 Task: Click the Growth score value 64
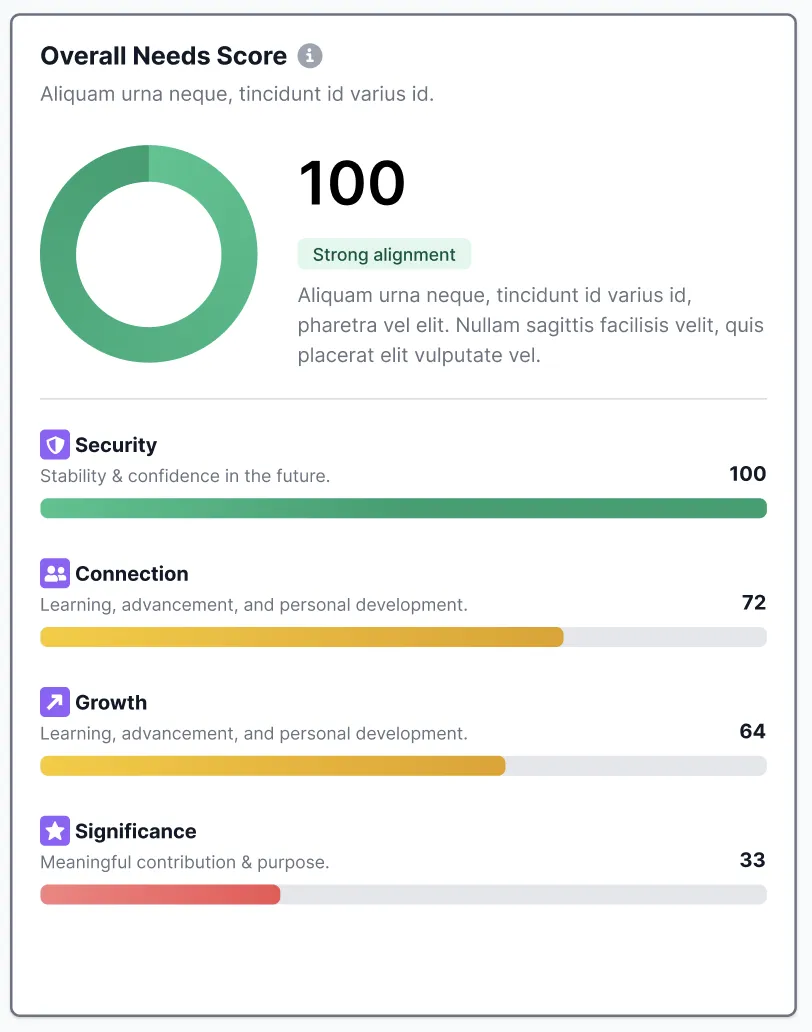[752, 731]
